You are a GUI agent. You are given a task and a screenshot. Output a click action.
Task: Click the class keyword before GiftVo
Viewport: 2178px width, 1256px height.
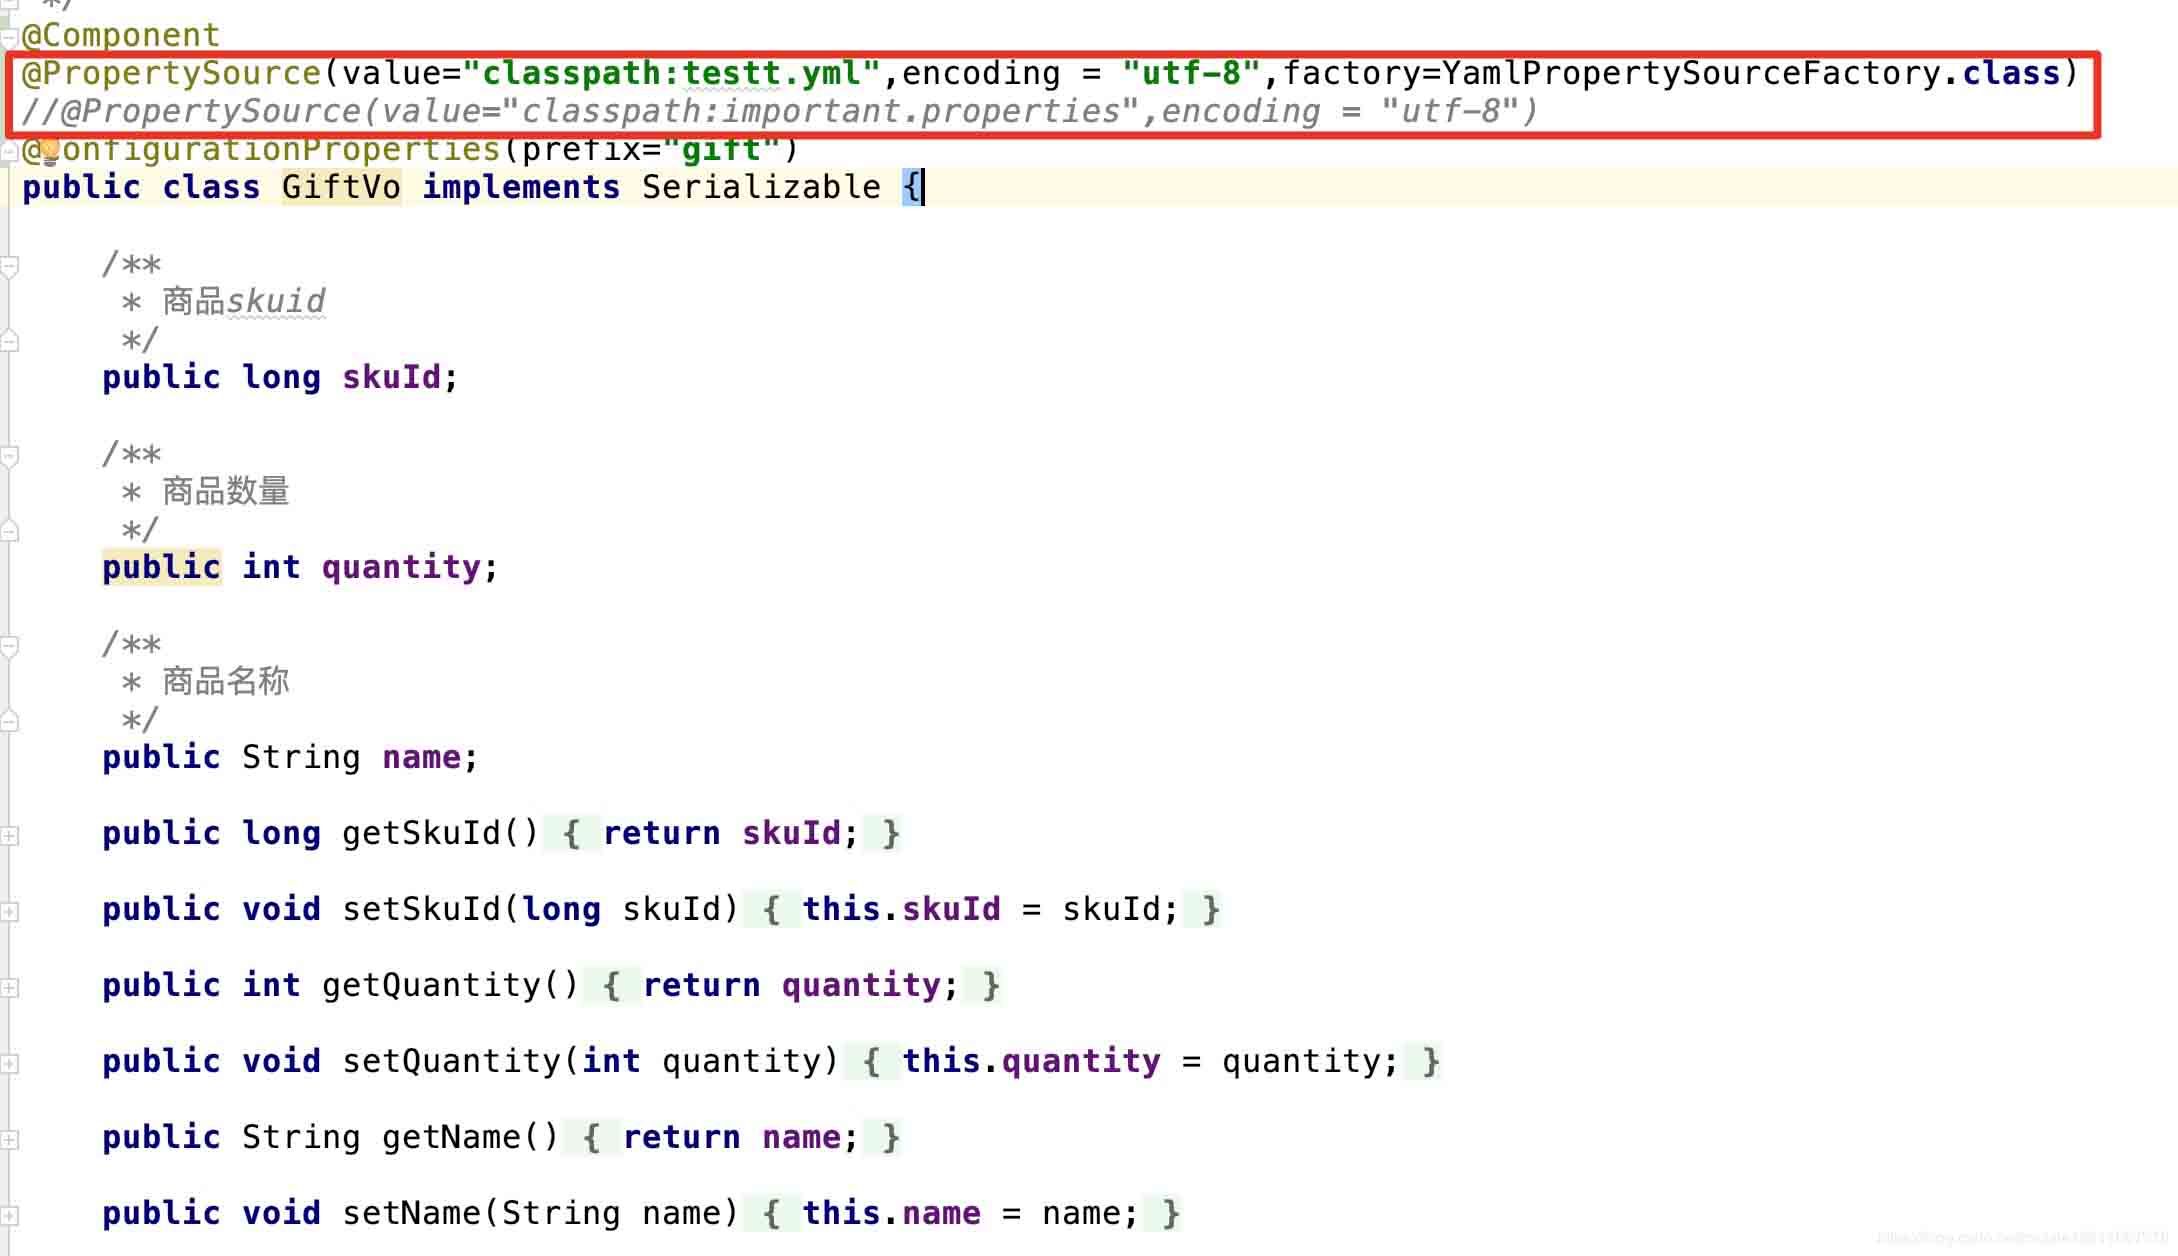pyautogui.click(x=211, y=187)
